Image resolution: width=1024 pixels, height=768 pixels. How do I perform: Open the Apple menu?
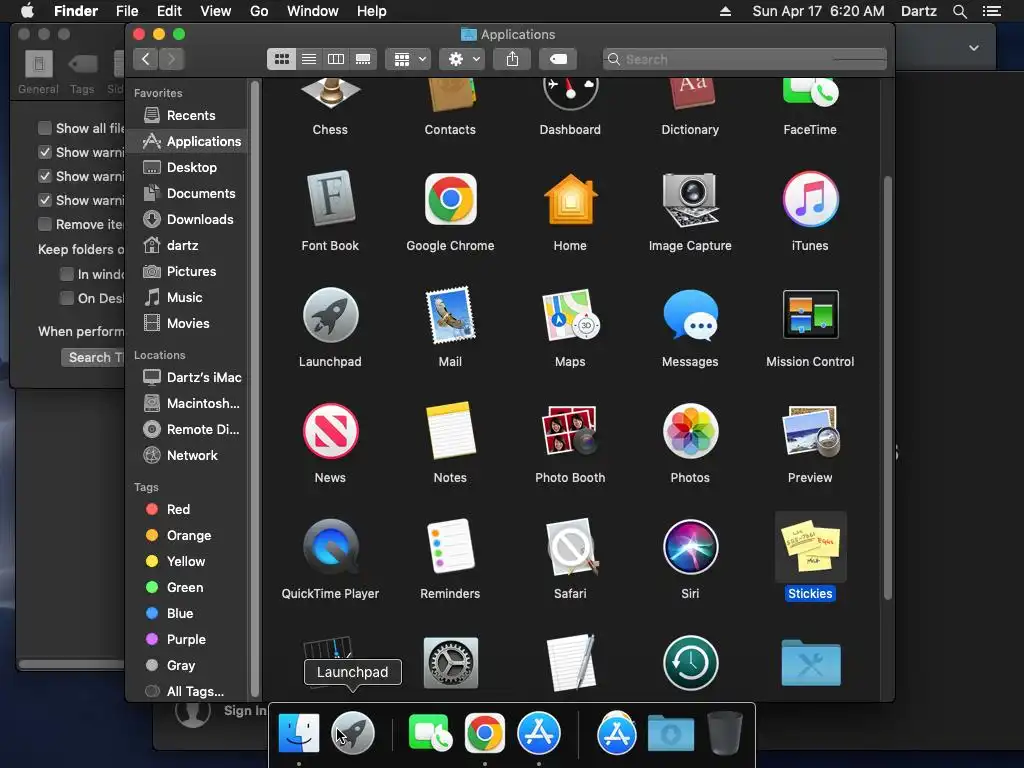pos(27,11)
